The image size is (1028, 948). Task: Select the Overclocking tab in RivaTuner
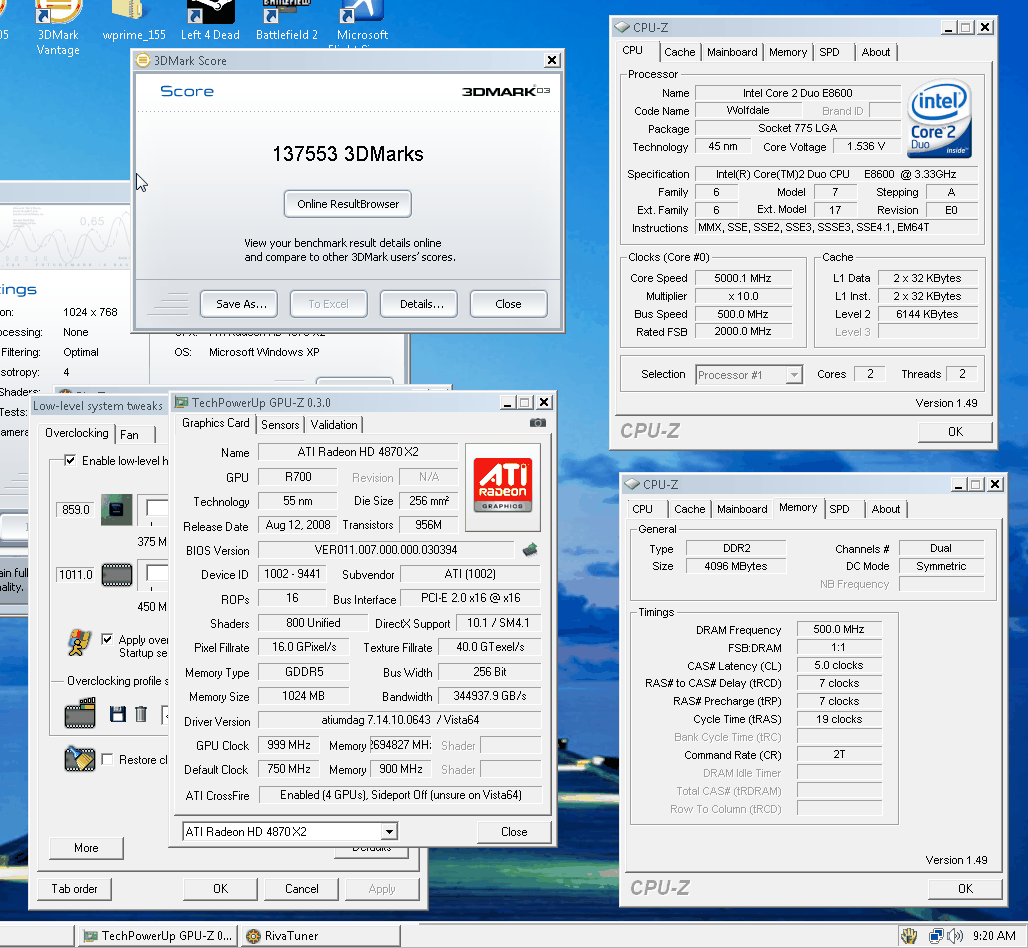pyautogui.click(x=77, y=433)
